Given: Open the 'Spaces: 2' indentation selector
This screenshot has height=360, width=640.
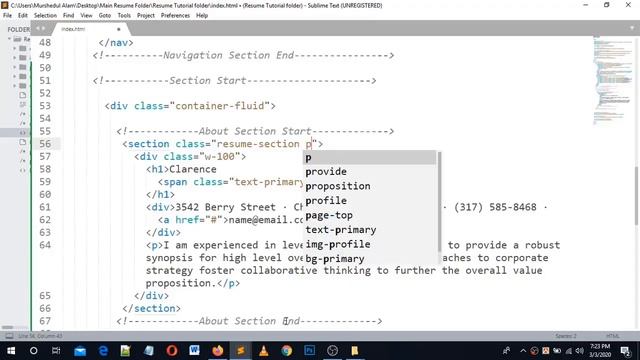Looking at the screenshot, I should (x=566, y=336).
